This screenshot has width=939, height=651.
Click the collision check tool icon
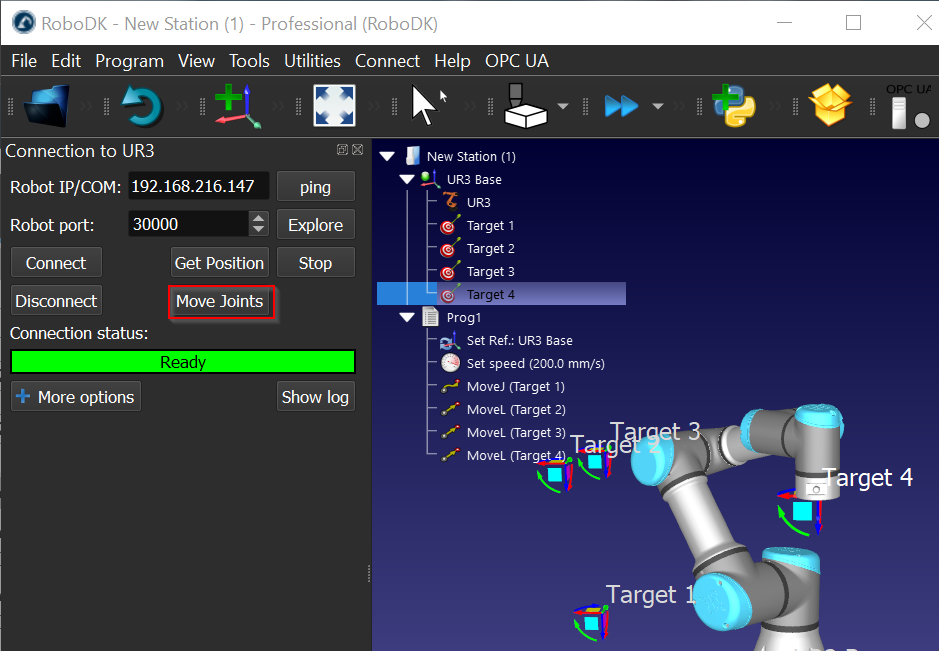click(x=525, y=106)
